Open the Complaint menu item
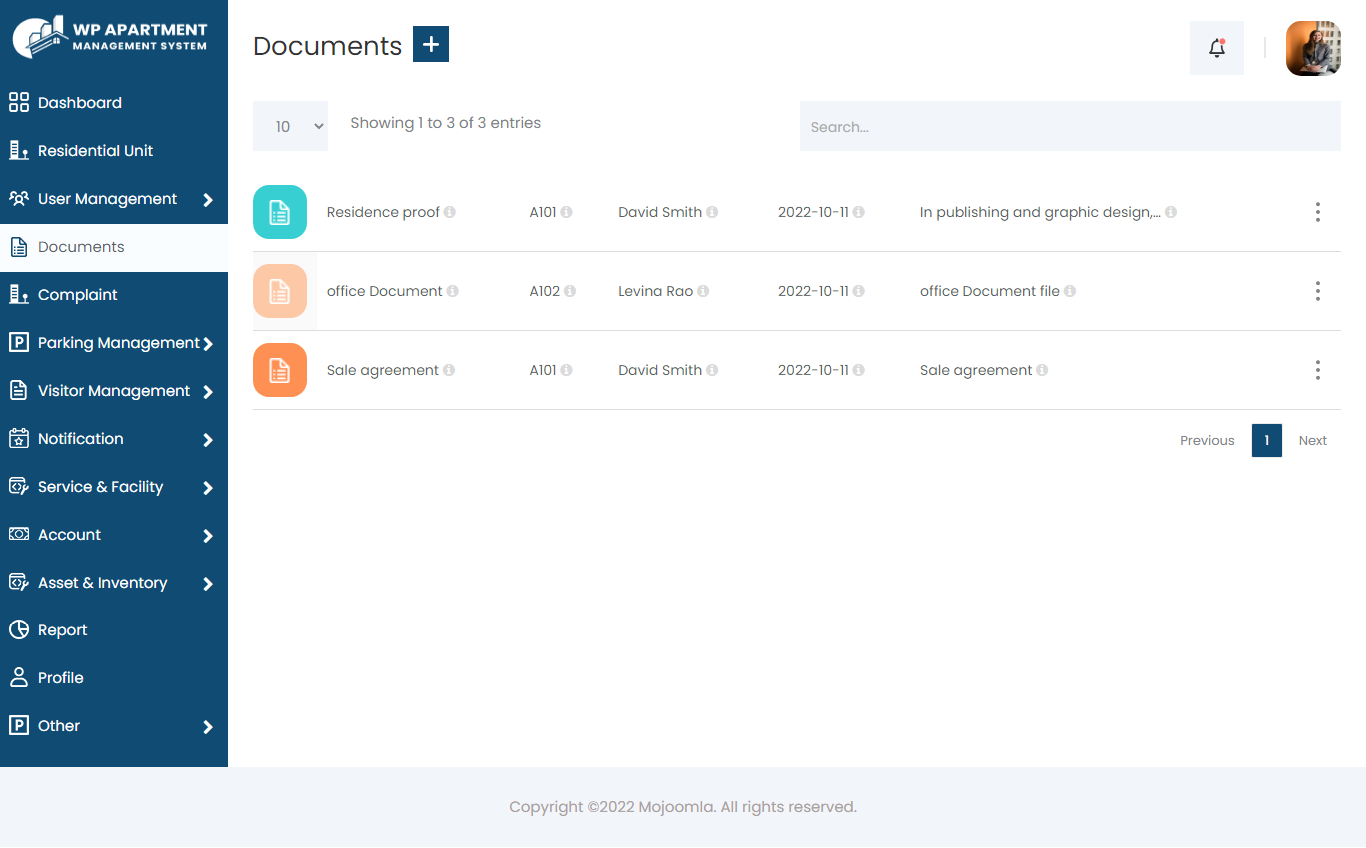This screenshot has width=1366, height=848. coord(114,294)
